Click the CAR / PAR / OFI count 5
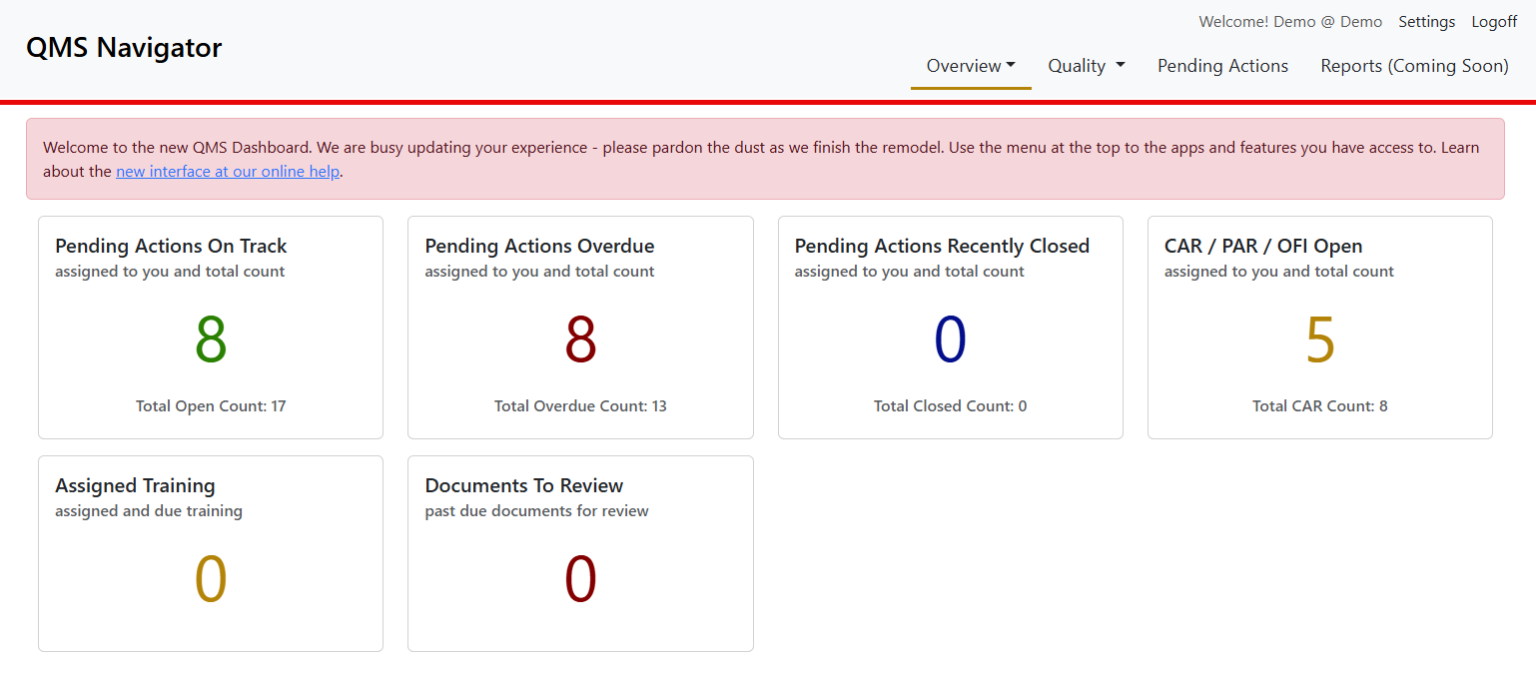This screenshot has height=686, width=1536. click(x=1320, y=338)
